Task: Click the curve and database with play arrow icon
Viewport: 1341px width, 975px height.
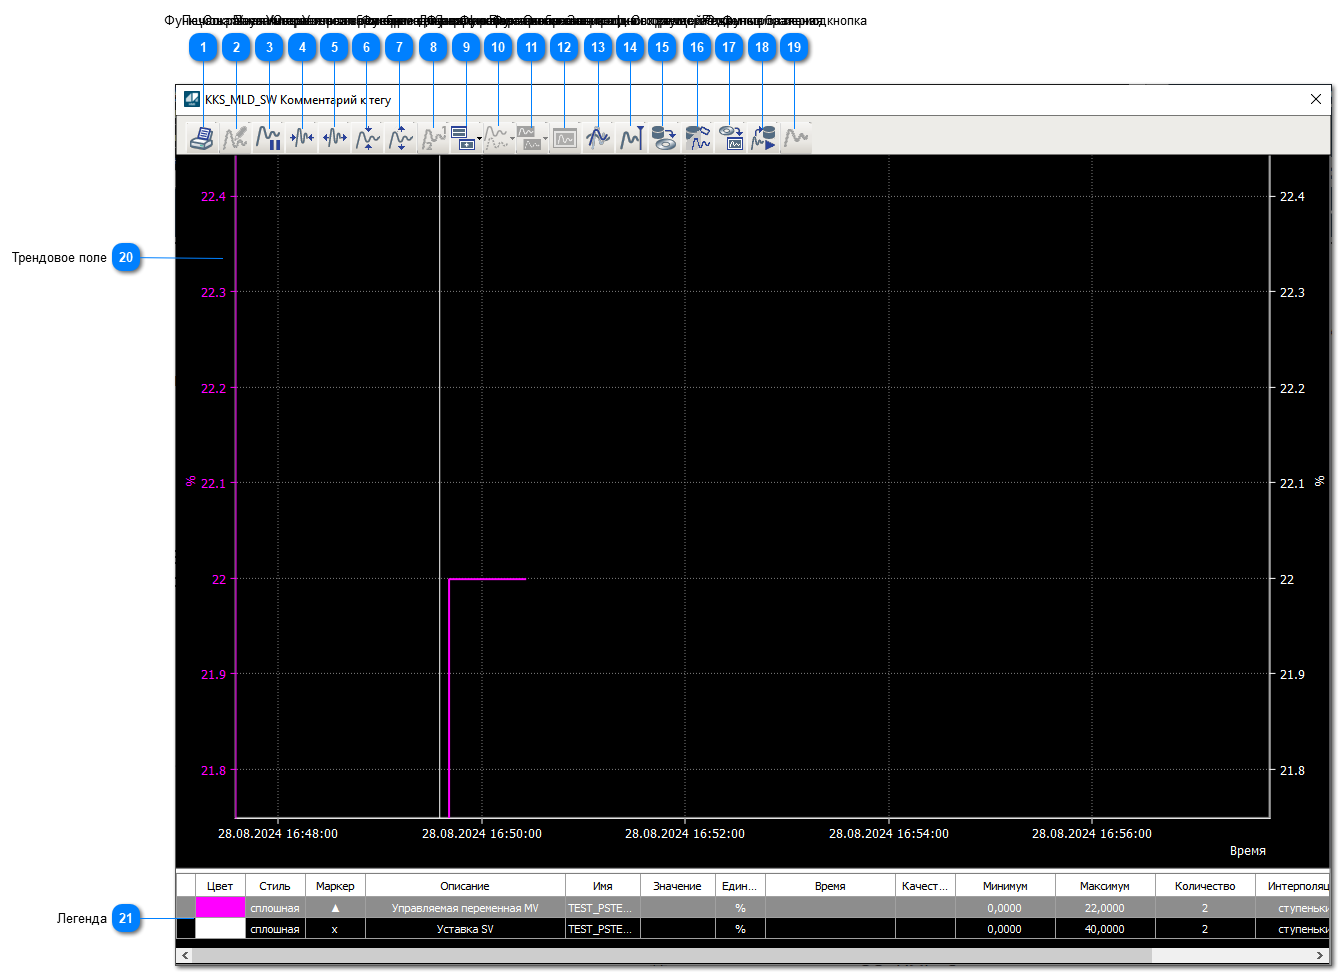Action: click(x=763, y=137)
